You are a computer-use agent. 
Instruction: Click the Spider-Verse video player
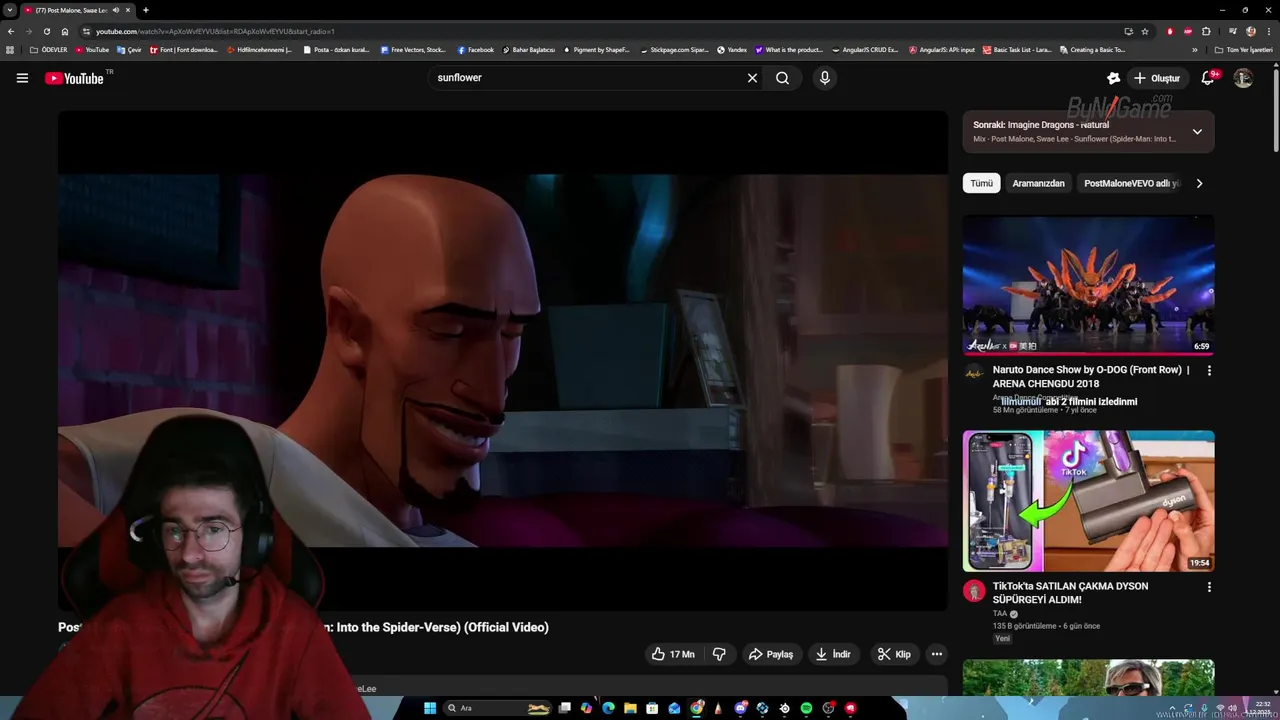pos(503,360)
